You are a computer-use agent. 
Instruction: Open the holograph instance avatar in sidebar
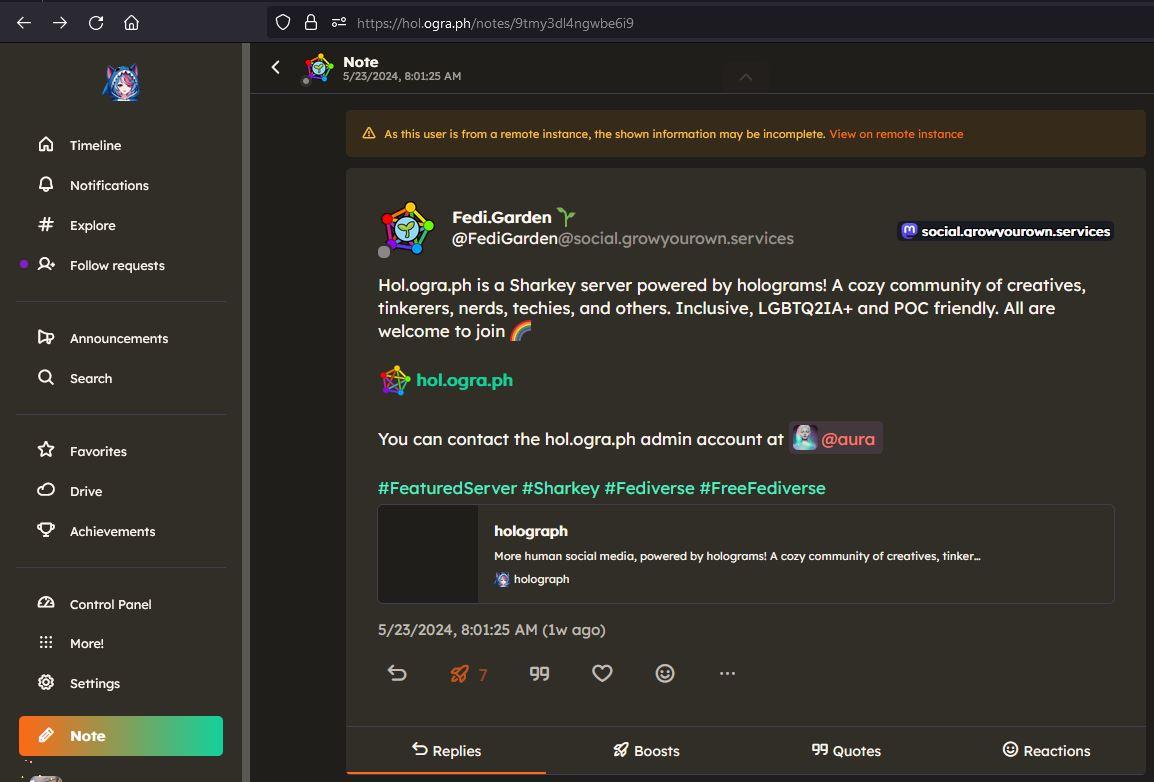coord(121,82)
